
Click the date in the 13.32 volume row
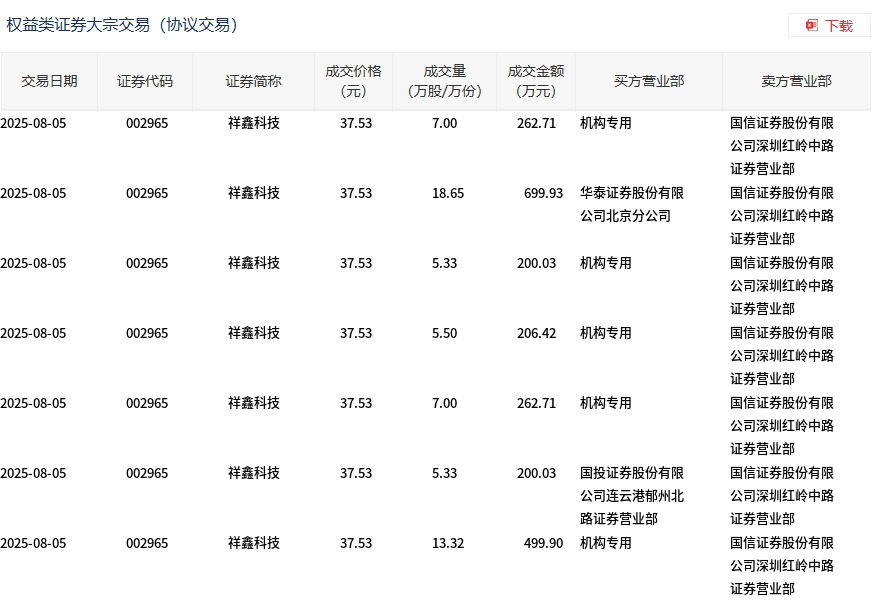(x=33, y=543)
